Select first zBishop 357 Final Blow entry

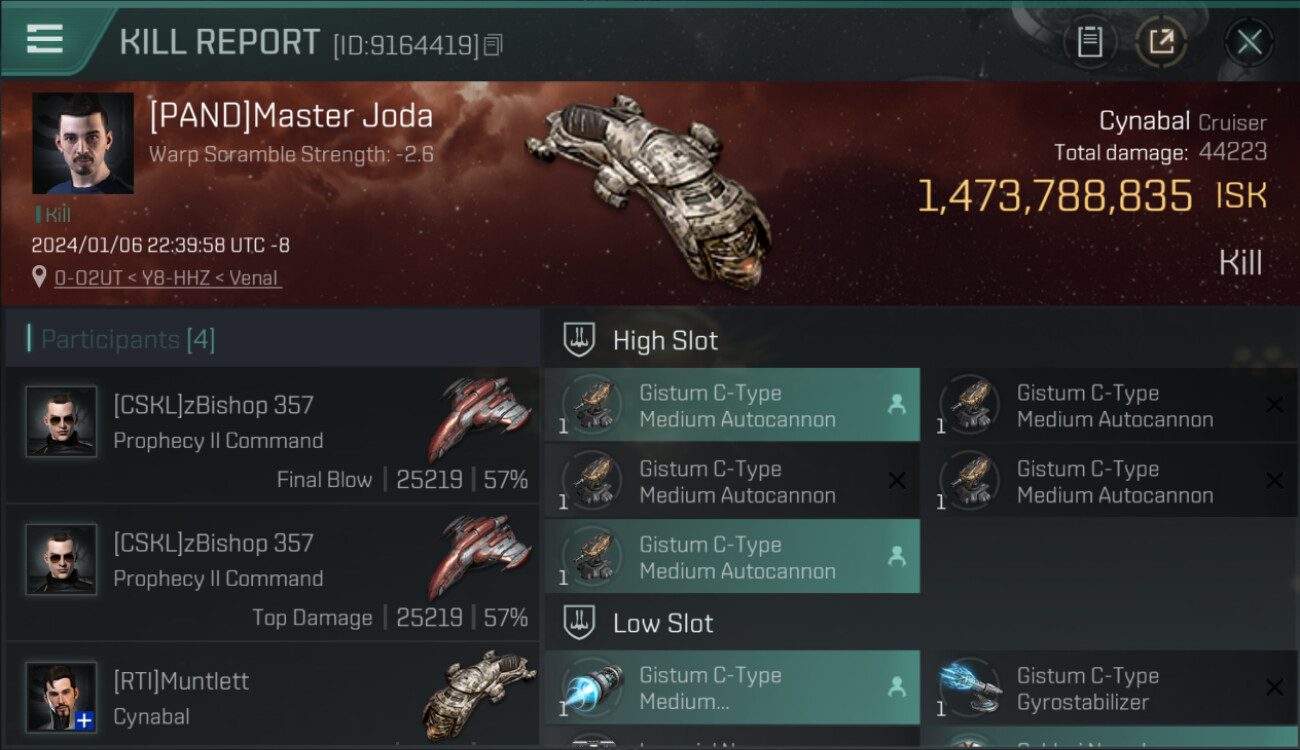[x=273, y=435]
